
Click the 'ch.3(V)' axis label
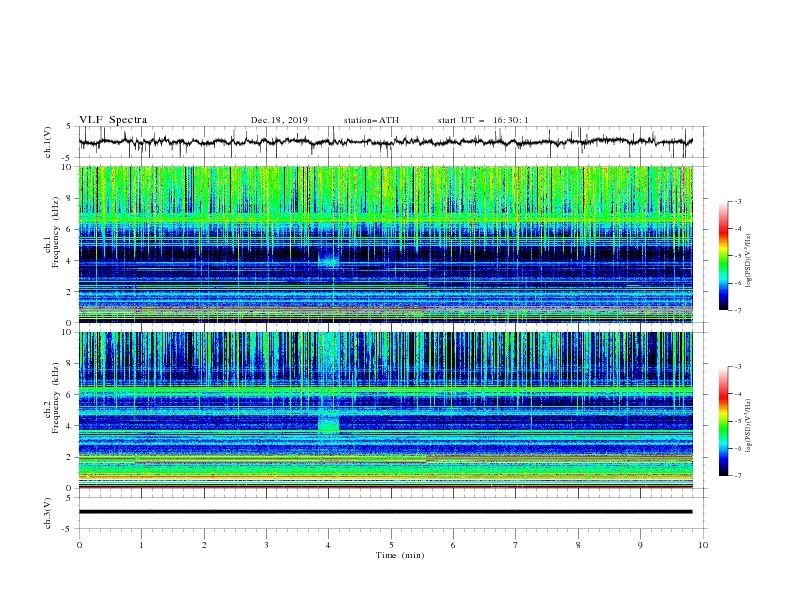tap(48, 513)
